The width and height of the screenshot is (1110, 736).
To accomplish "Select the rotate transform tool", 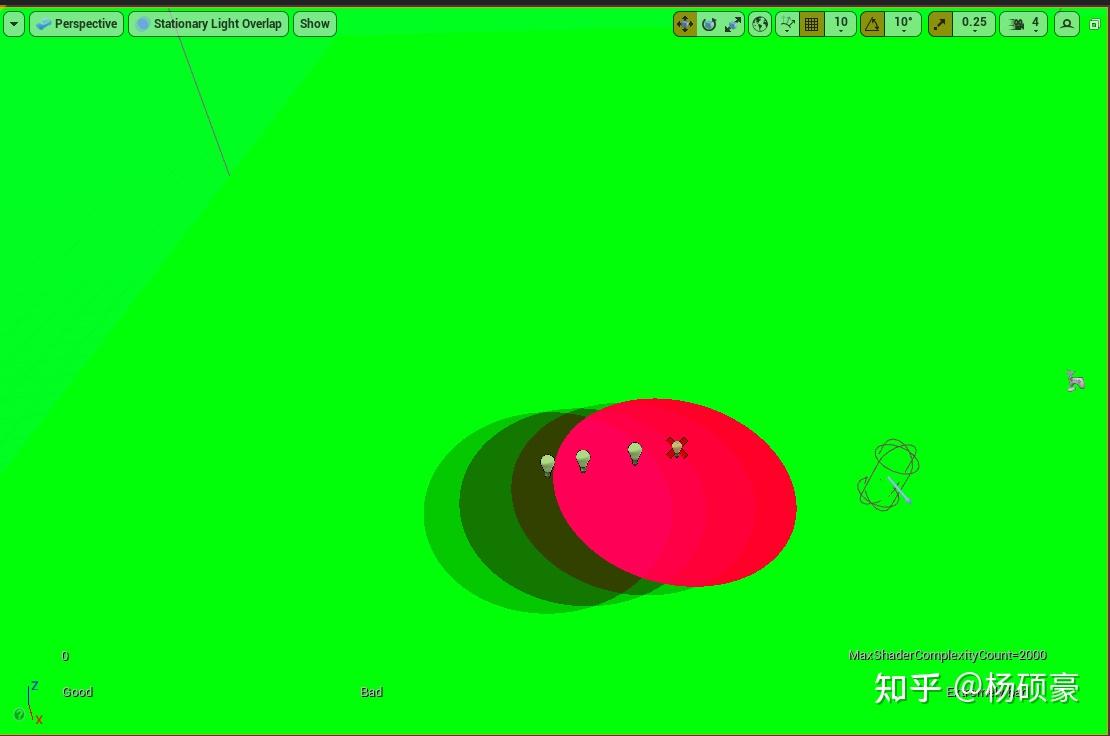I will tap(709, 24).
